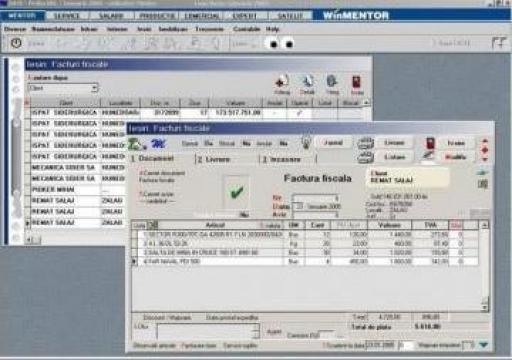Click the lower printer icon

366,157
